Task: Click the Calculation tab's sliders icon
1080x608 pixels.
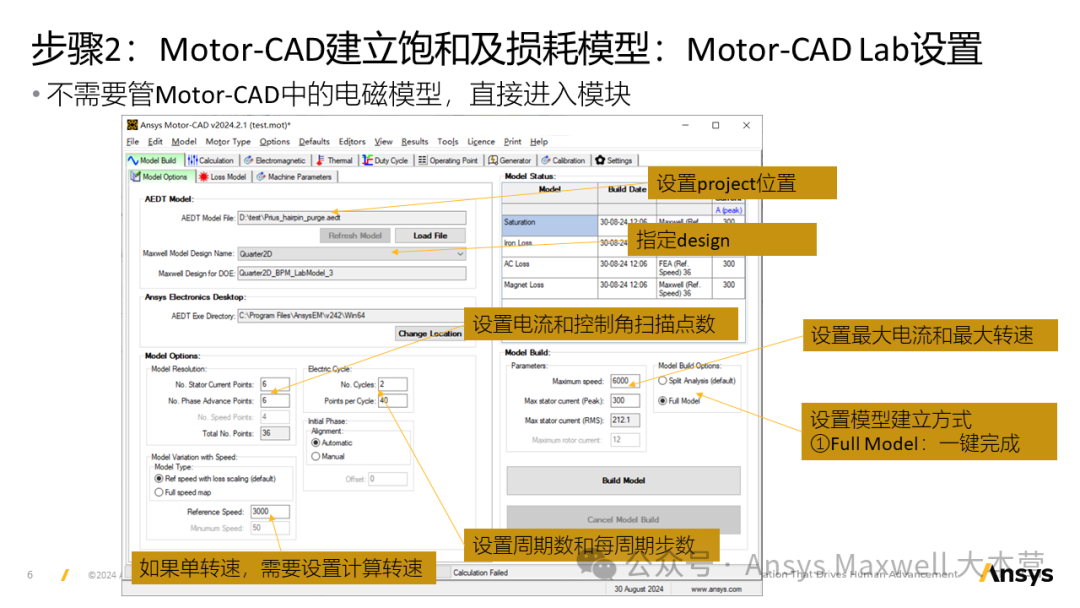Action: 193,160
